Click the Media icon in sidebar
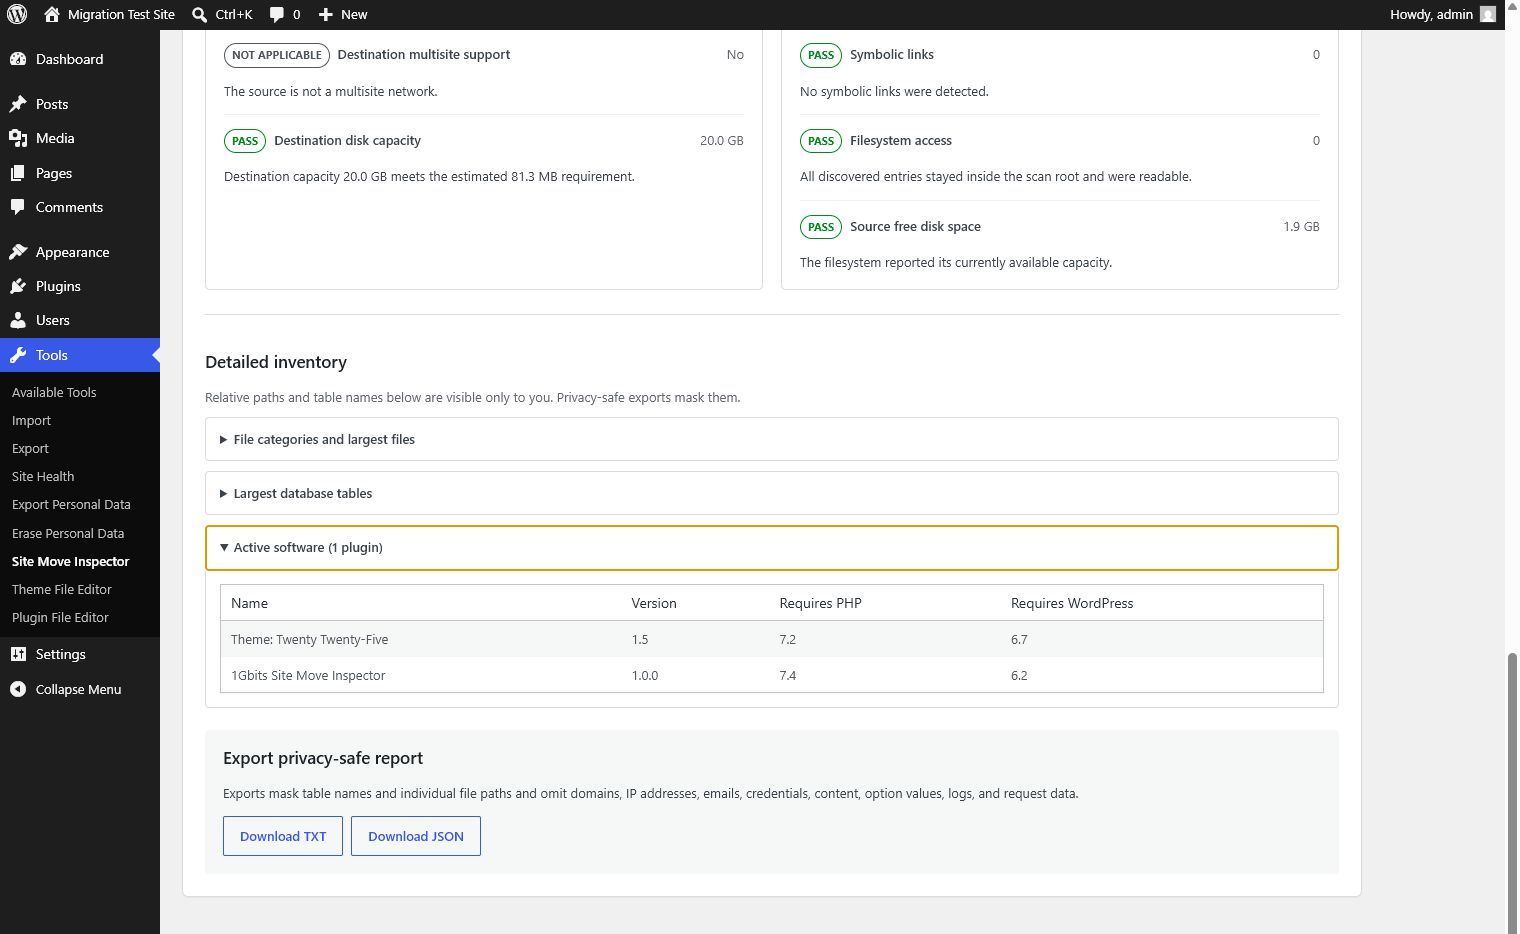The width and height of the screenshot is (1520, 934). (18, 138)
